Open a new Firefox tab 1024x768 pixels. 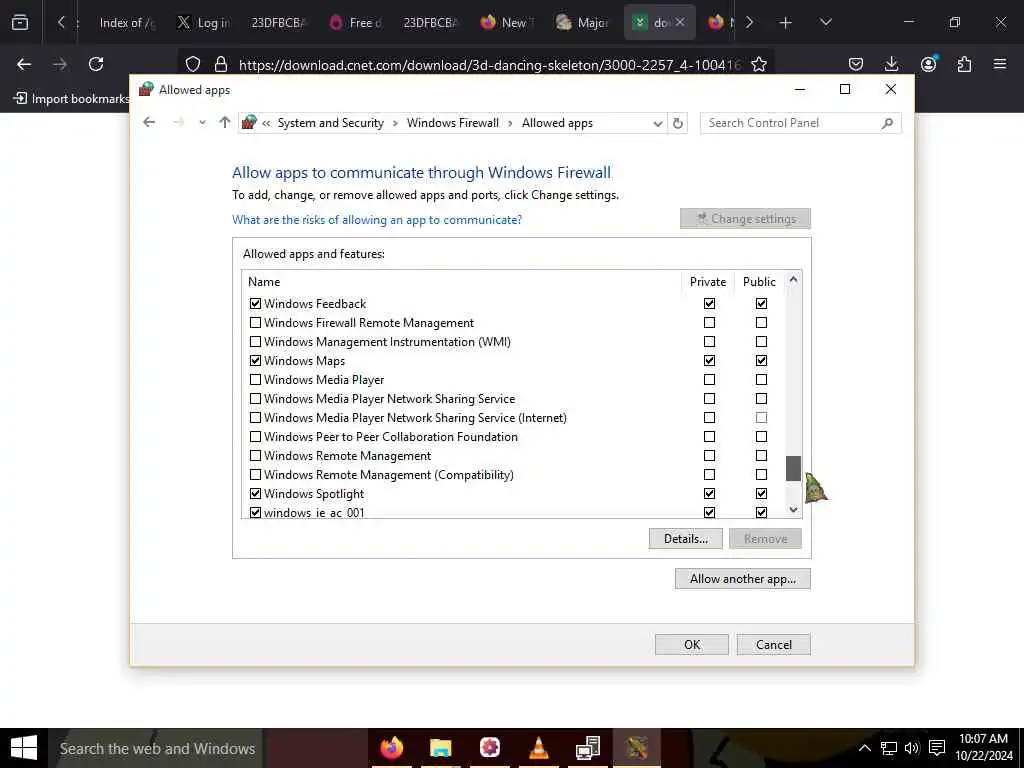coord(786,23)
